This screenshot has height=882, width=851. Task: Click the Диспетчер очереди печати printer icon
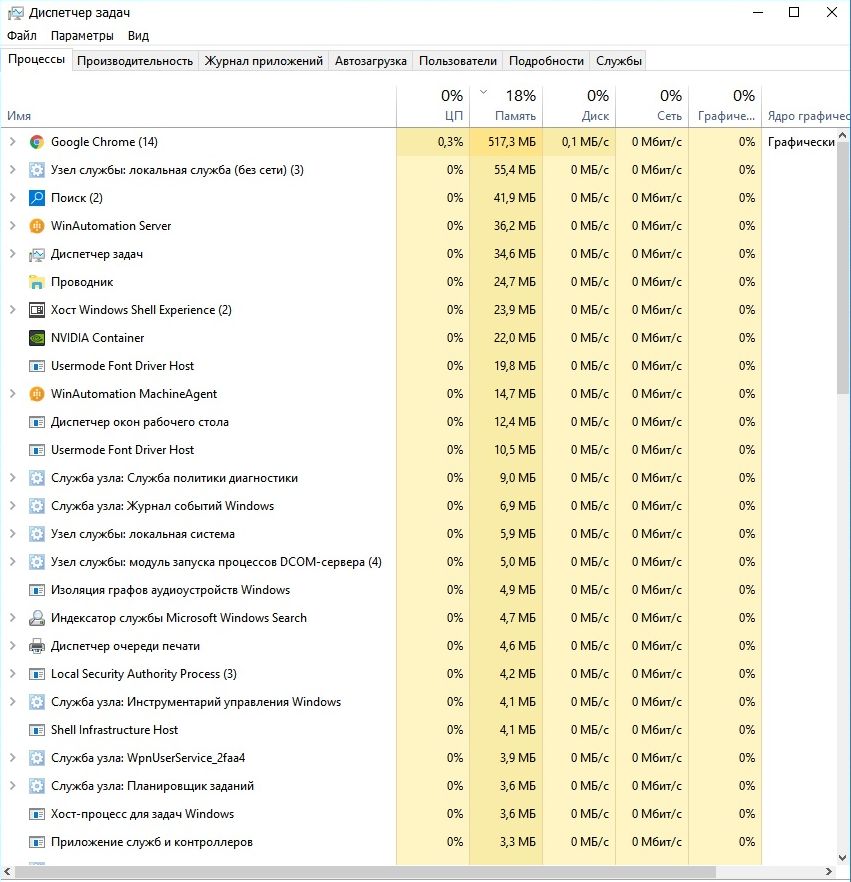[37, 646]
